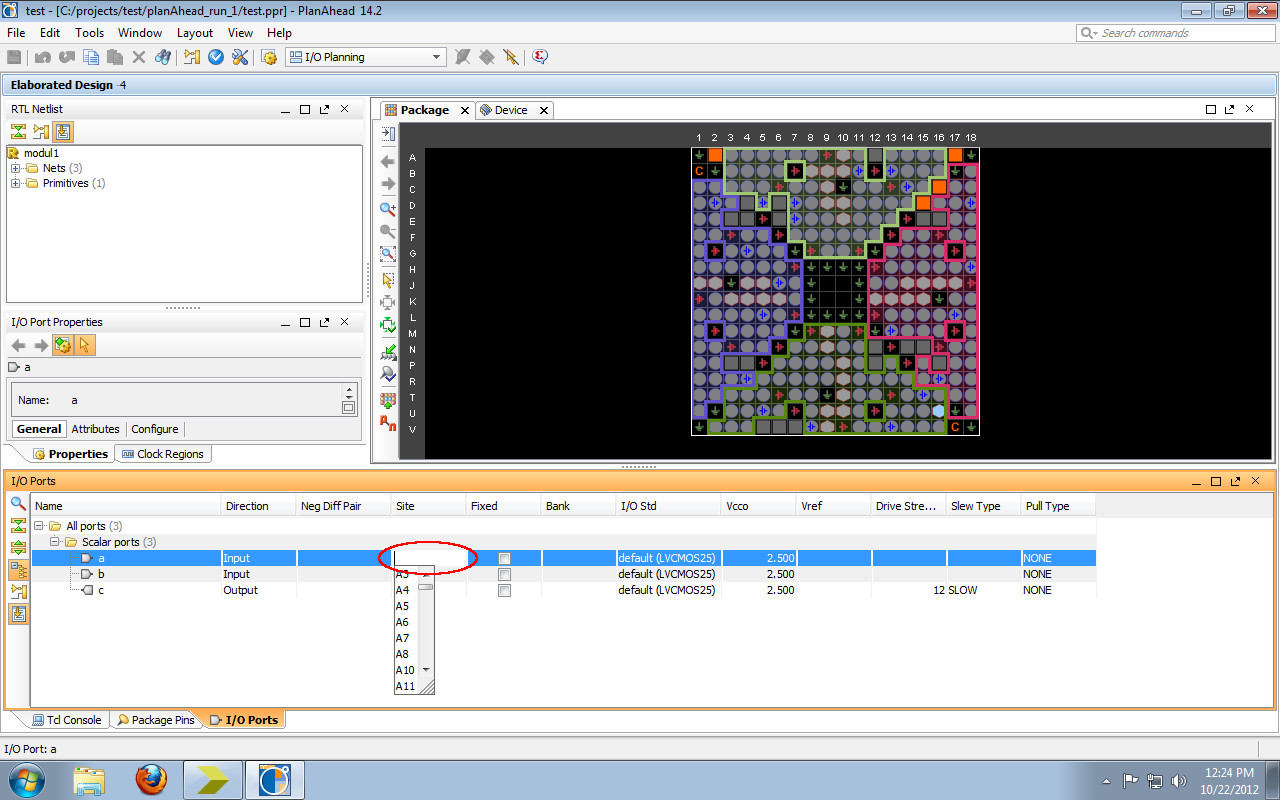This screenshot has height=800, width=1280.
Task: Check the Fixed checkbox for port b
Action: pos(504,574)
